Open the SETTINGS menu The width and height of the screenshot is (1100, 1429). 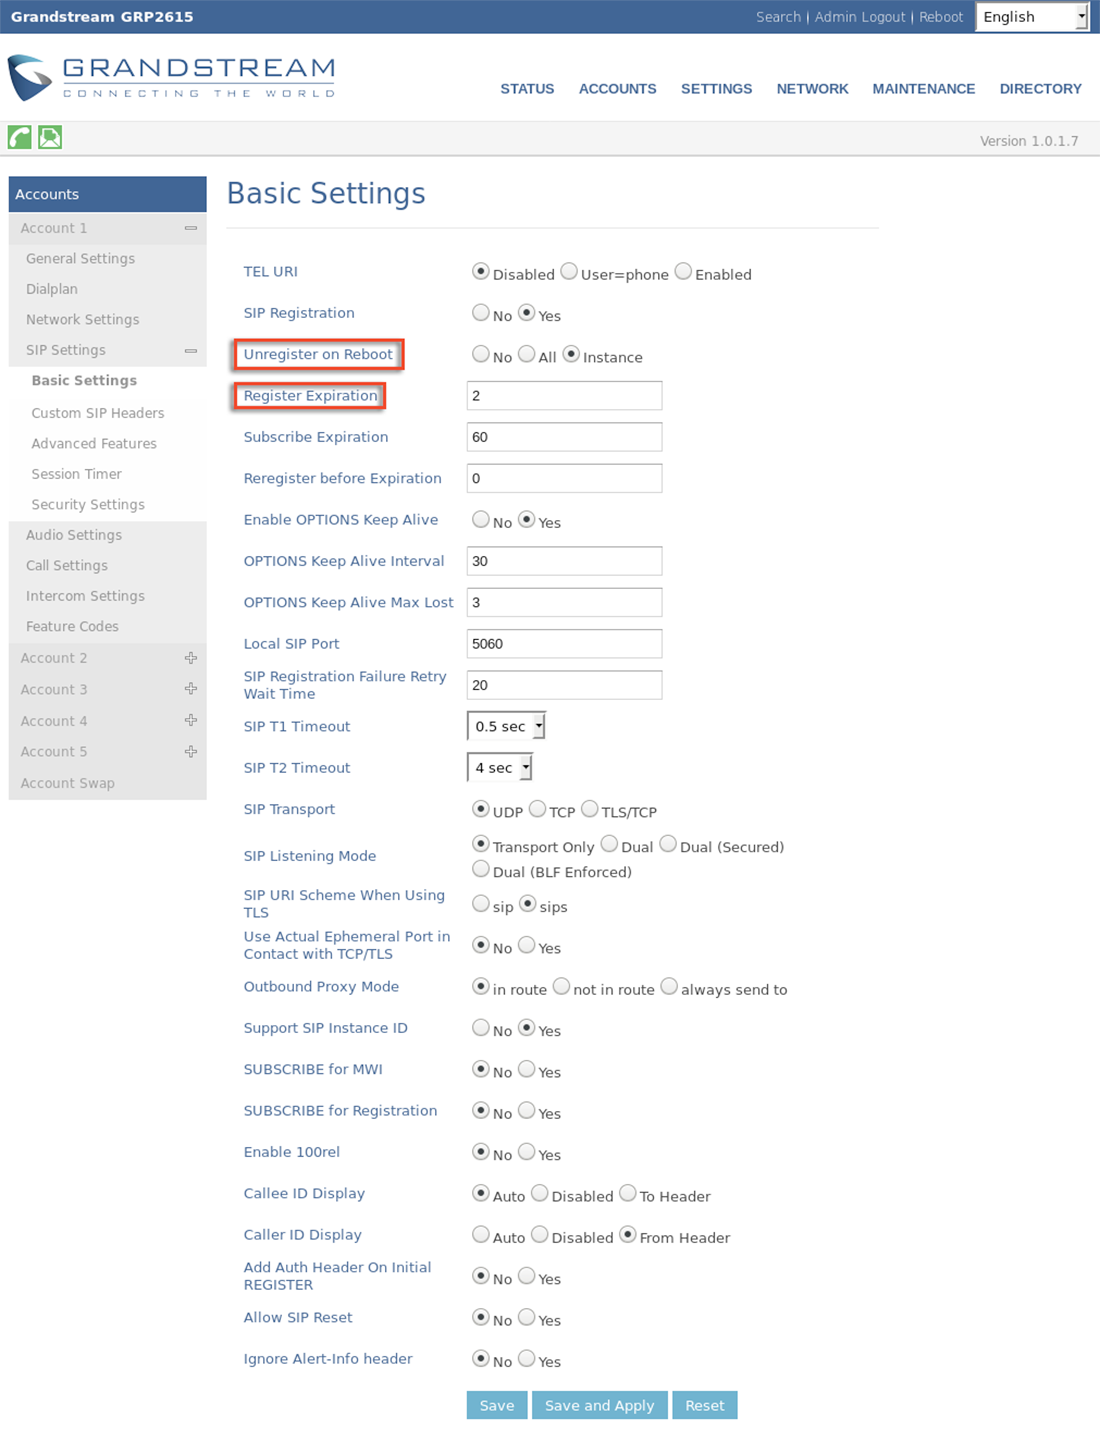[x=716, y=89]
